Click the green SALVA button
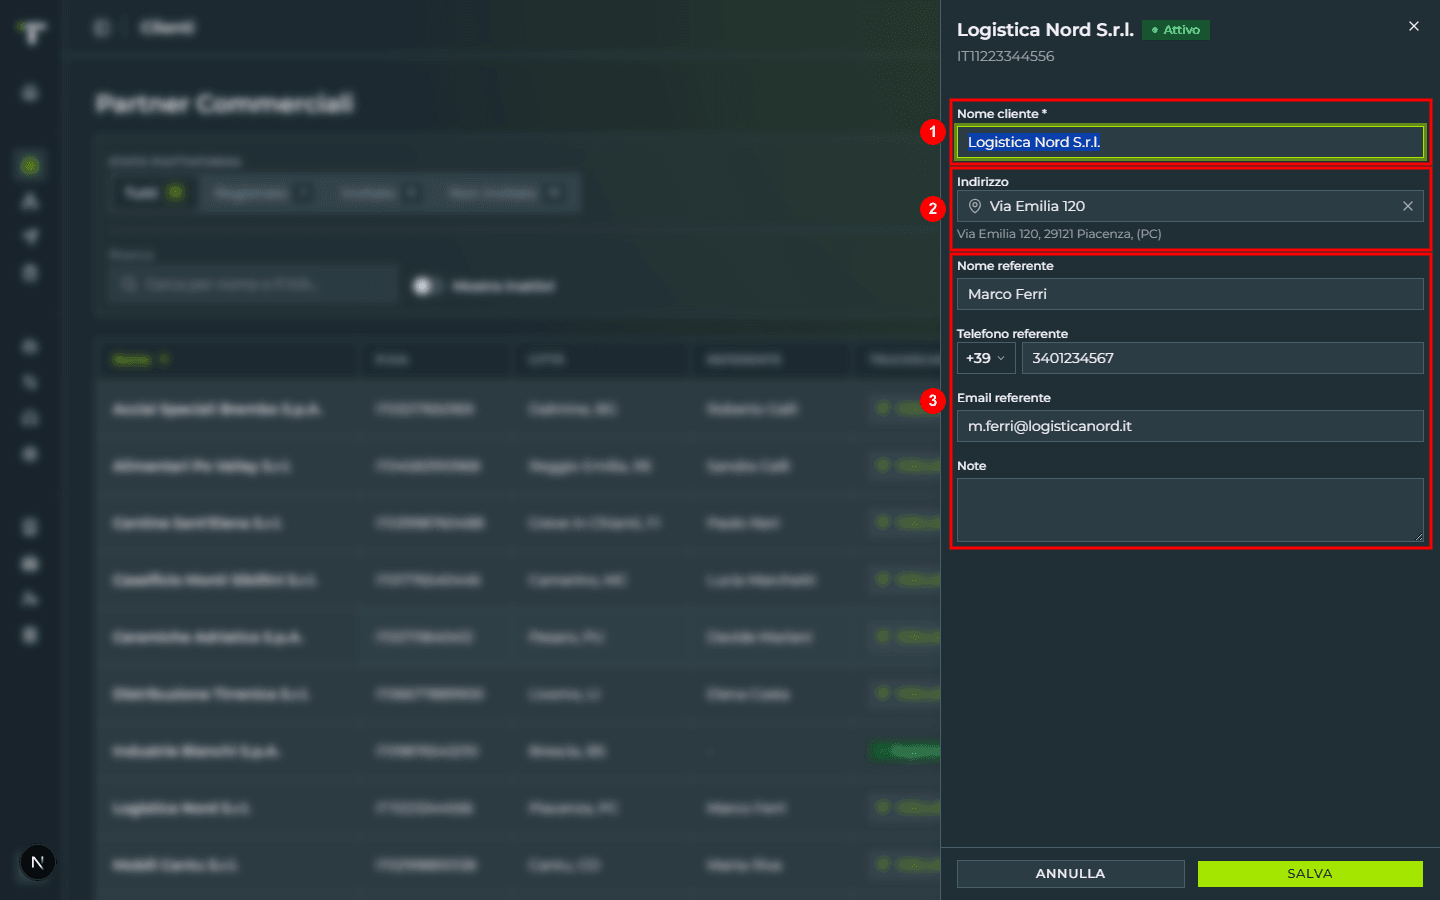 click(1310, 873)
